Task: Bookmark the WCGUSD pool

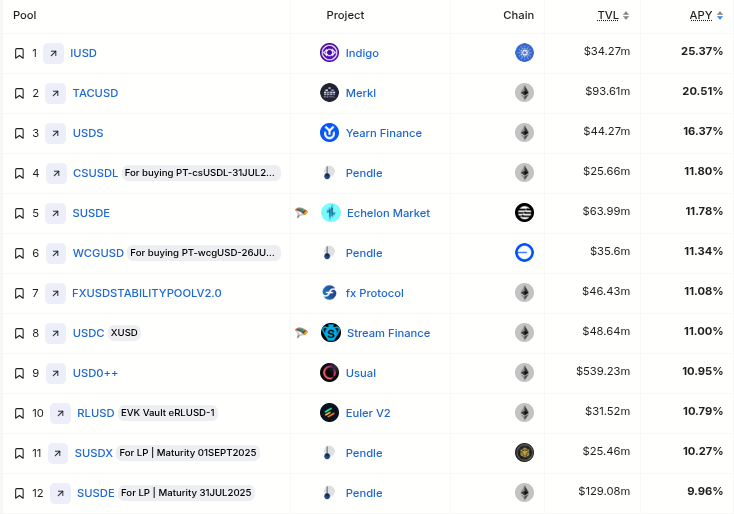Action: [x=19, y=253]
